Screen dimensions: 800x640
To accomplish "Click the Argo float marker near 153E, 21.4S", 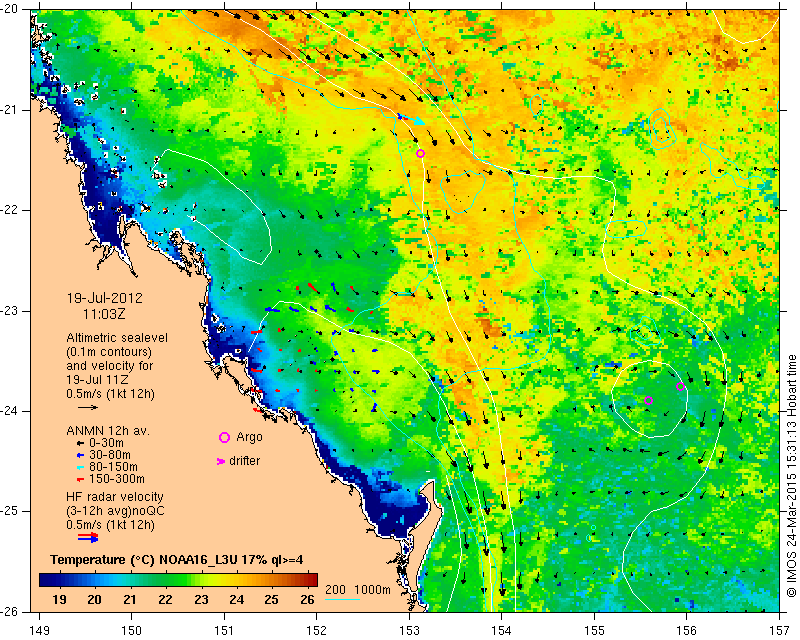I will [420, 154].
